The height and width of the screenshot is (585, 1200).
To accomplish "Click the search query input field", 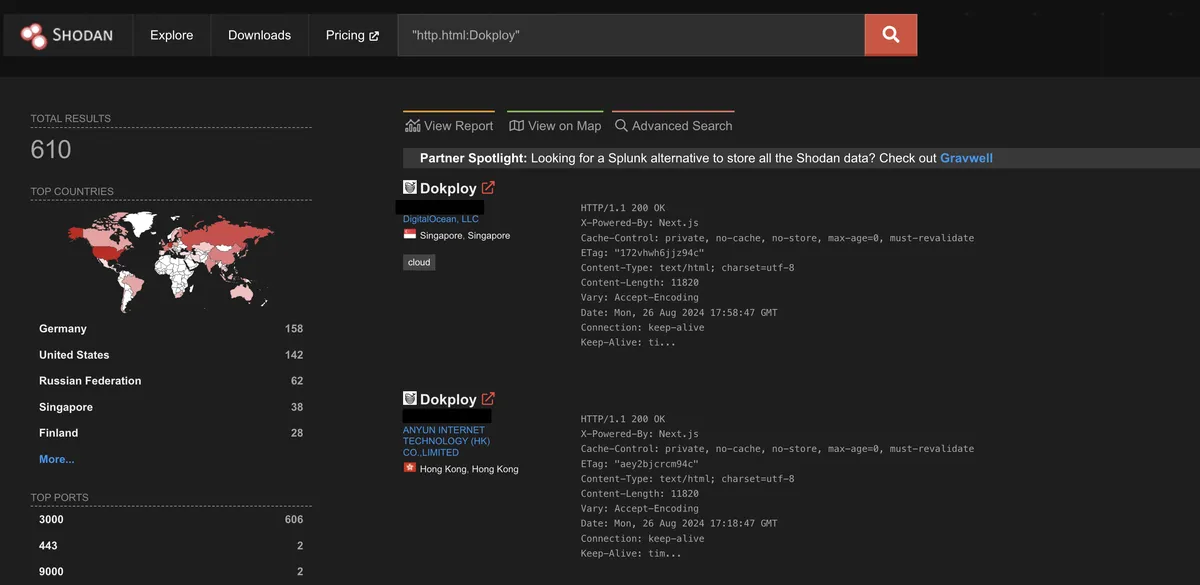I will [630, 35].
